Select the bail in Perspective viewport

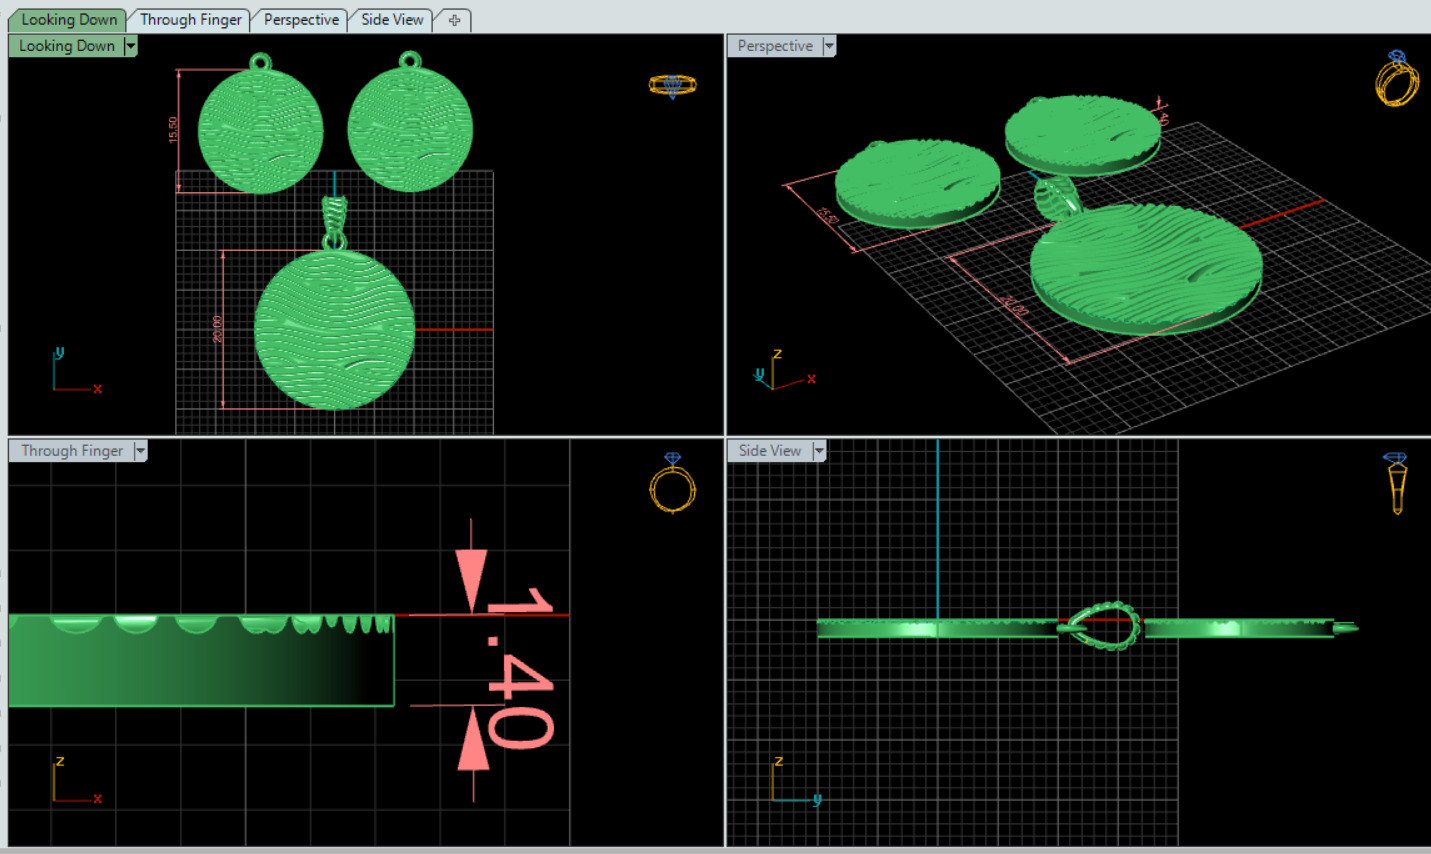(x=1056, y=197)
